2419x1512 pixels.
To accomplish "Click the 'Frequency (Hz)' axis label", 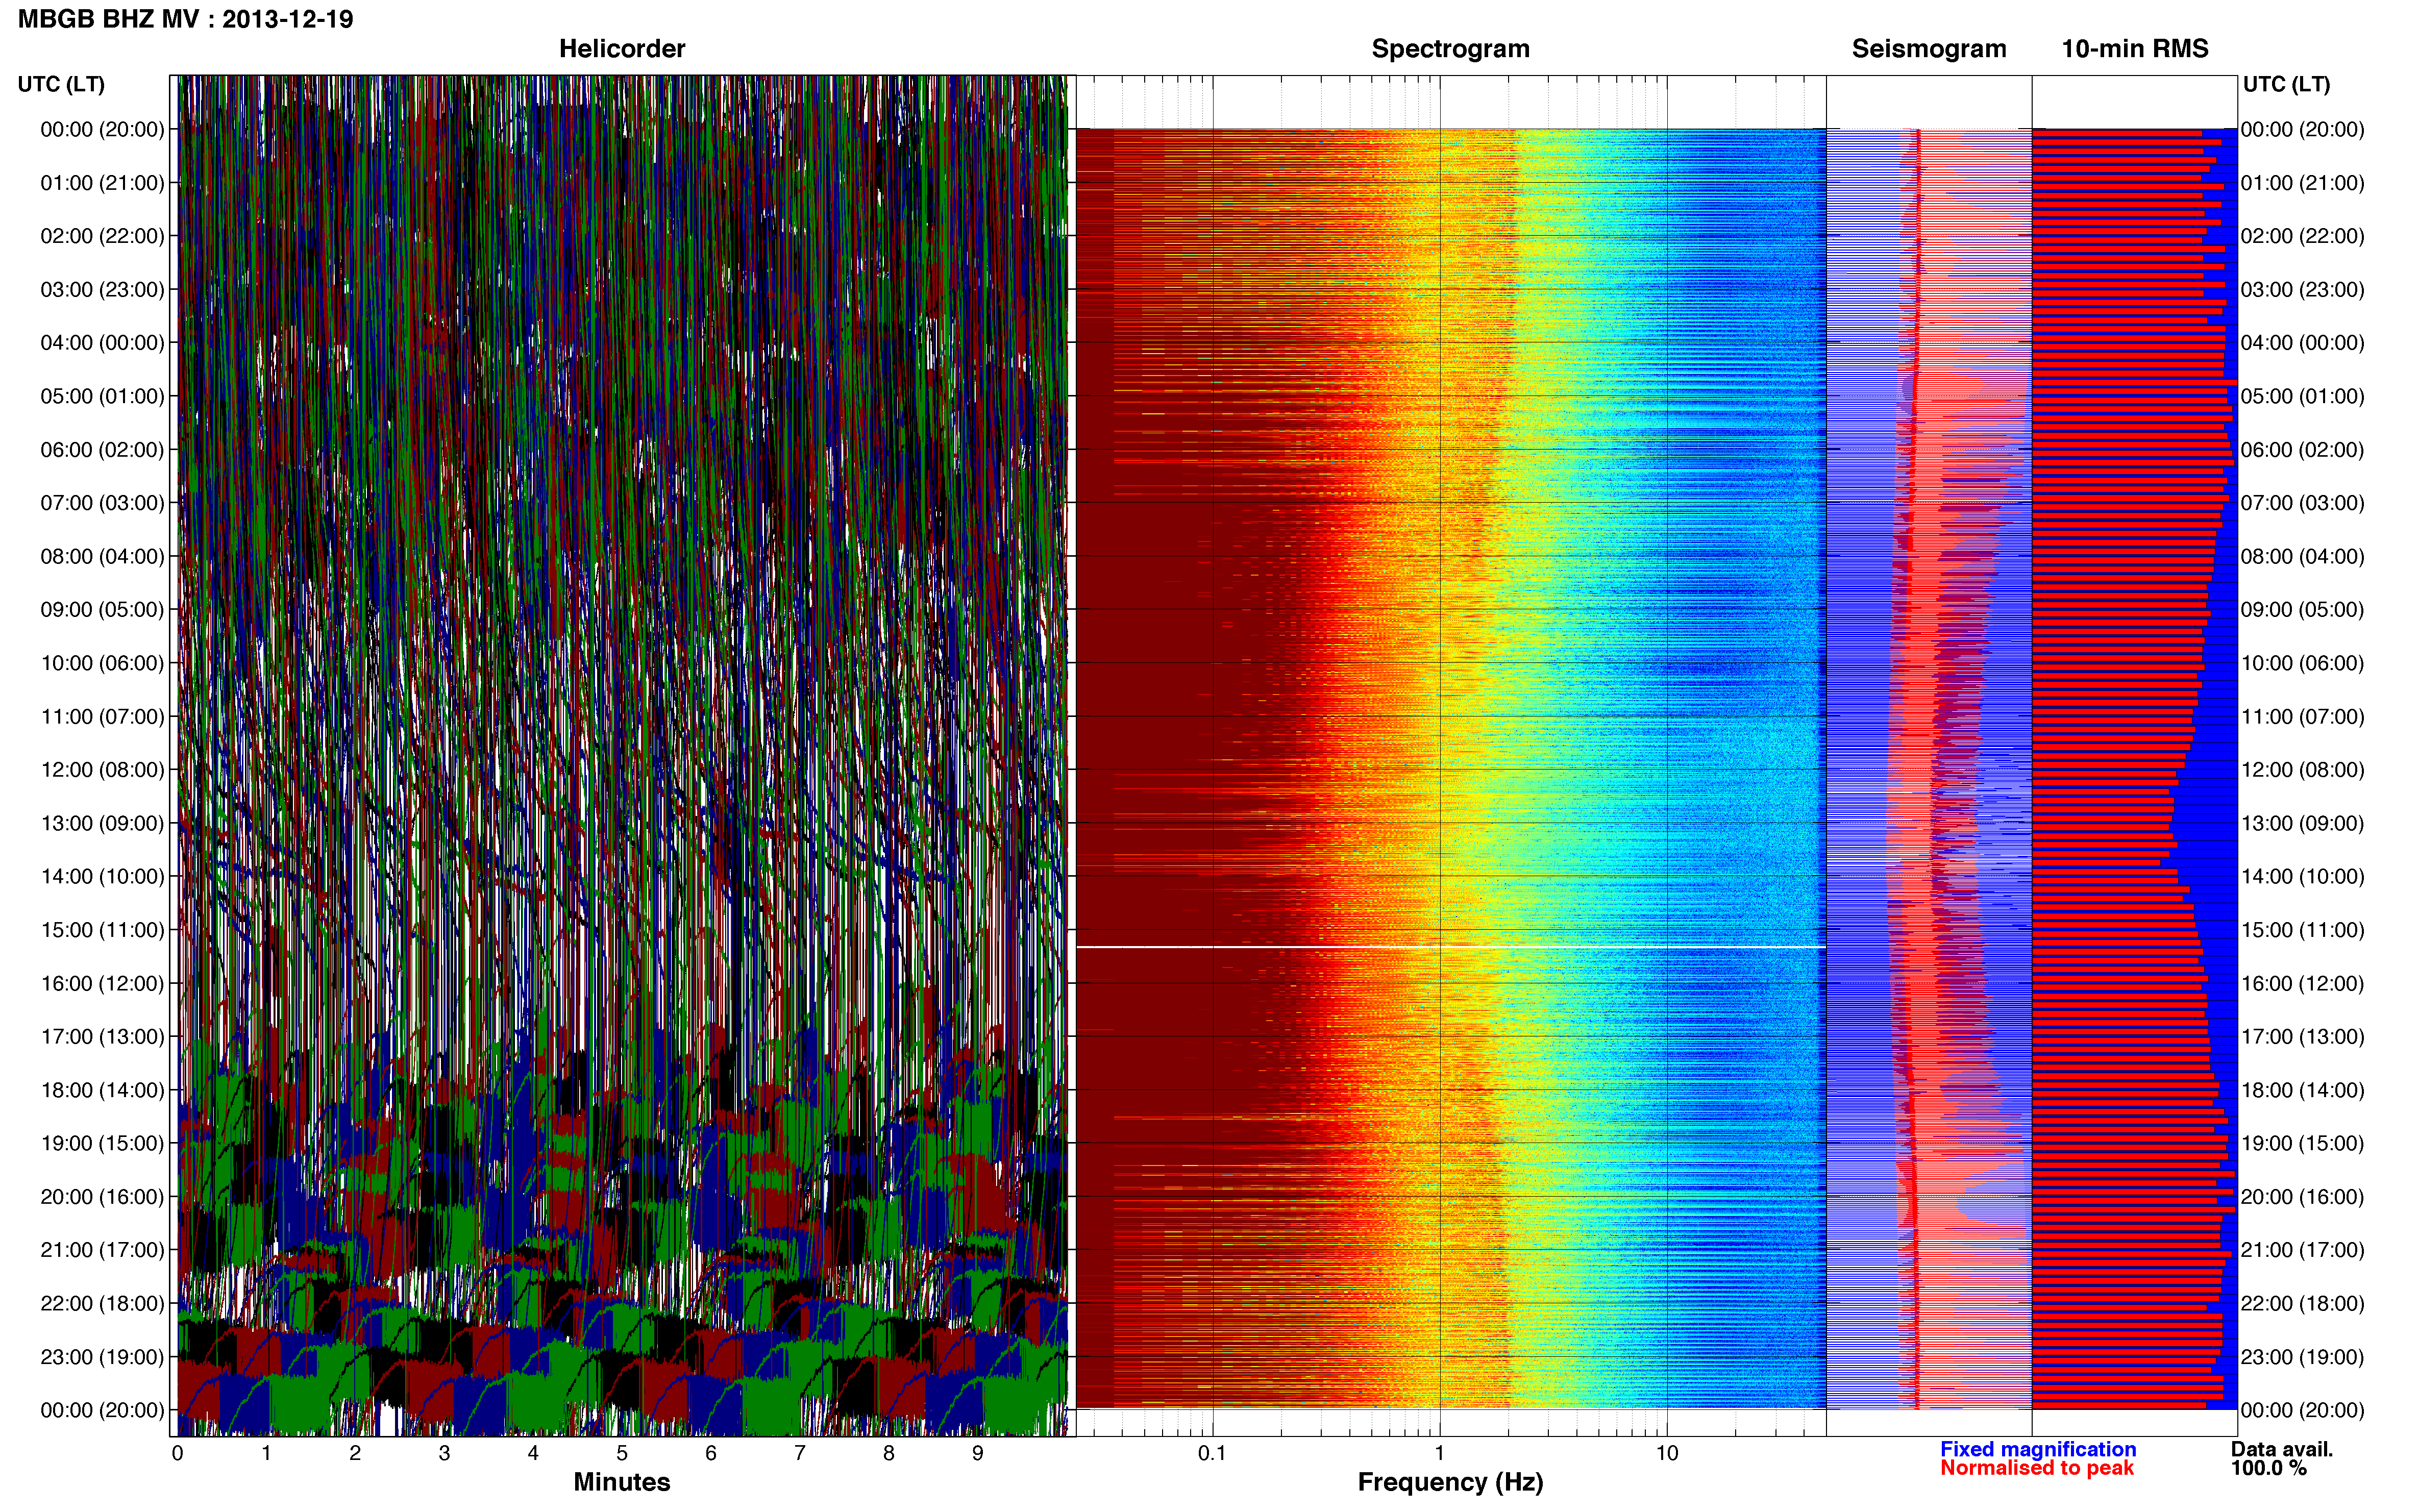I will 1450,1482.
